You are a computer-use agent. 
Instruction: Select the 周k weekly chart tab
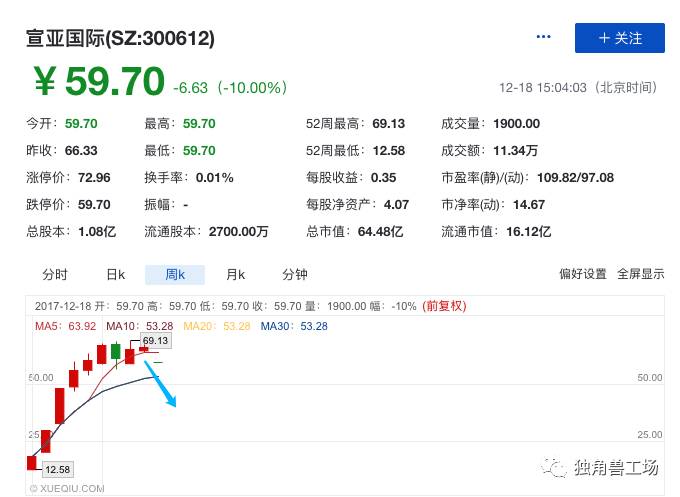(175, 275)
